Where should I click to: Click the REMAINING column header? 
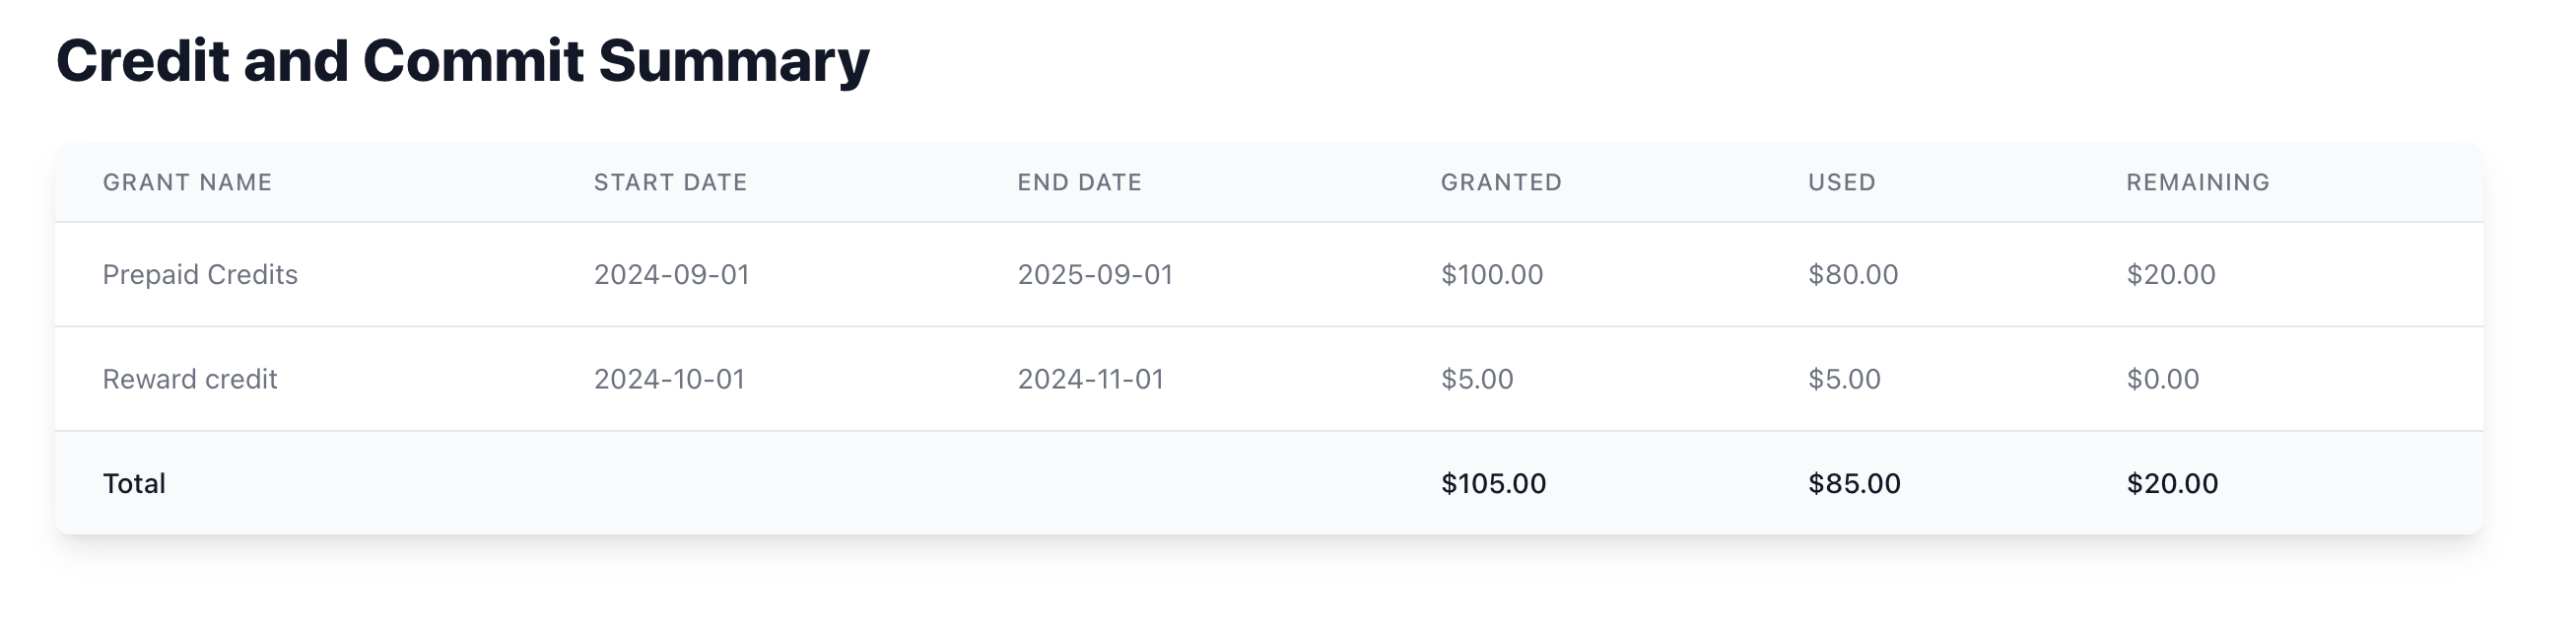point(2197,182)
